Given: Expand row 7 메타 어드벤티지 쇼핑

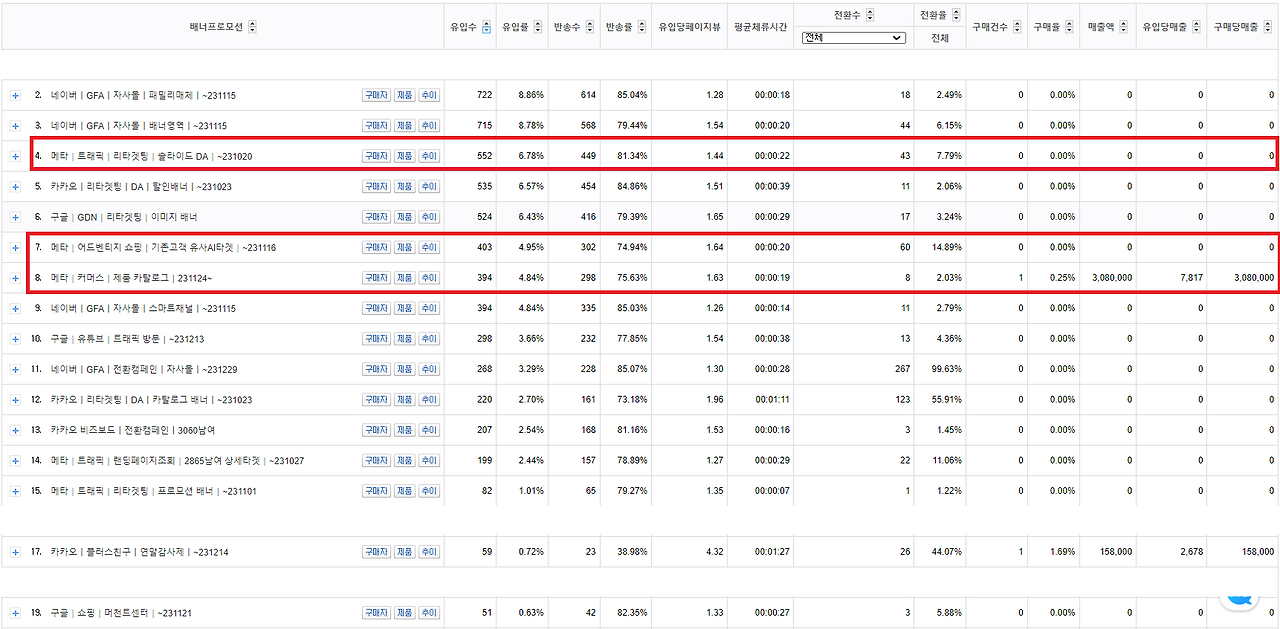Looking at the screenshot, I should [15, 247].
